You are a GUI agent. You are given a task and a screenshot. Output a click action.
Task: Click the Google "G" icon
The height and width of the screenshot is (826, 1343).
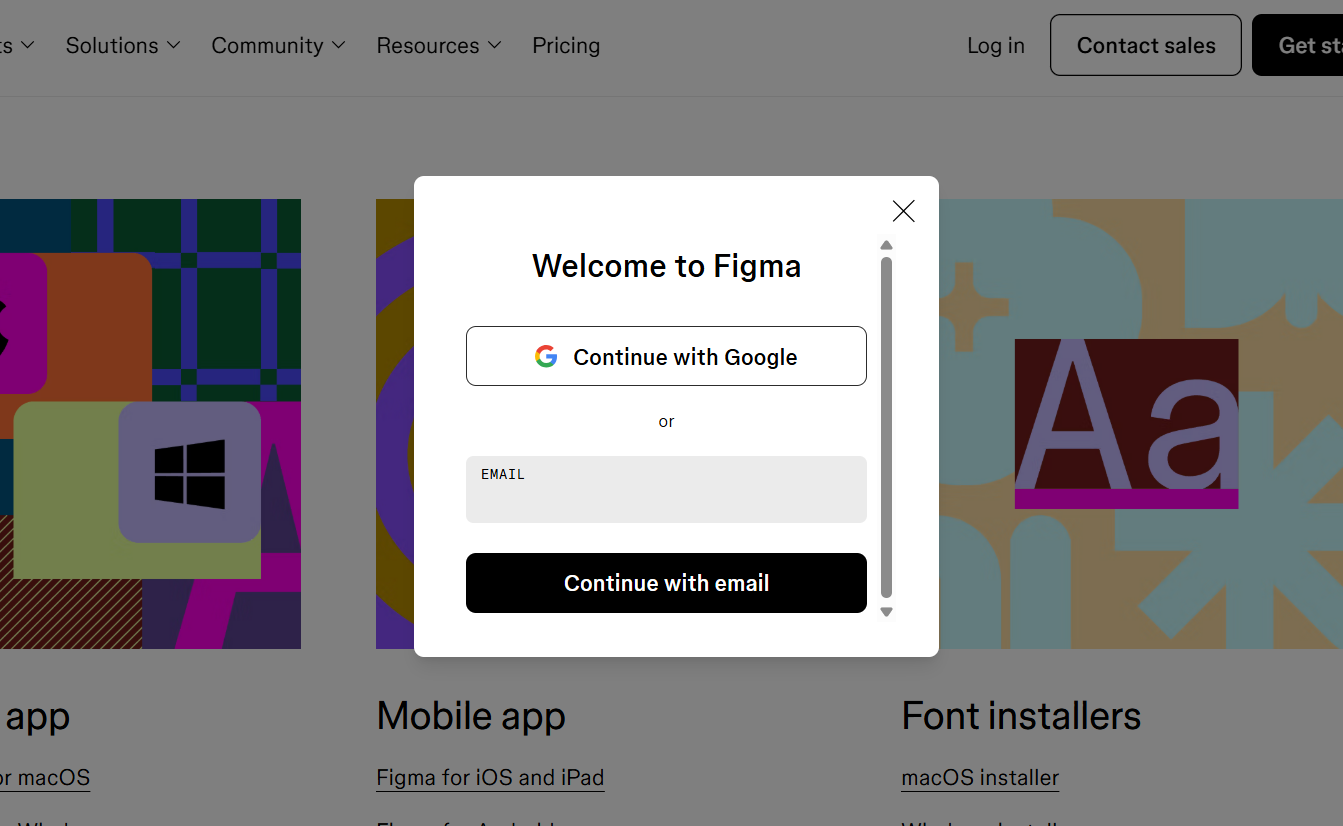[546, 356]
